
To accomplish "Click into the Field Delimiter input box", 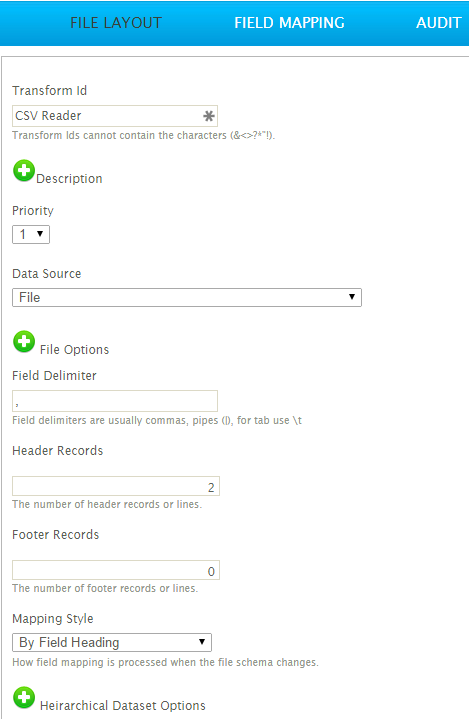I will click(115, 401).
